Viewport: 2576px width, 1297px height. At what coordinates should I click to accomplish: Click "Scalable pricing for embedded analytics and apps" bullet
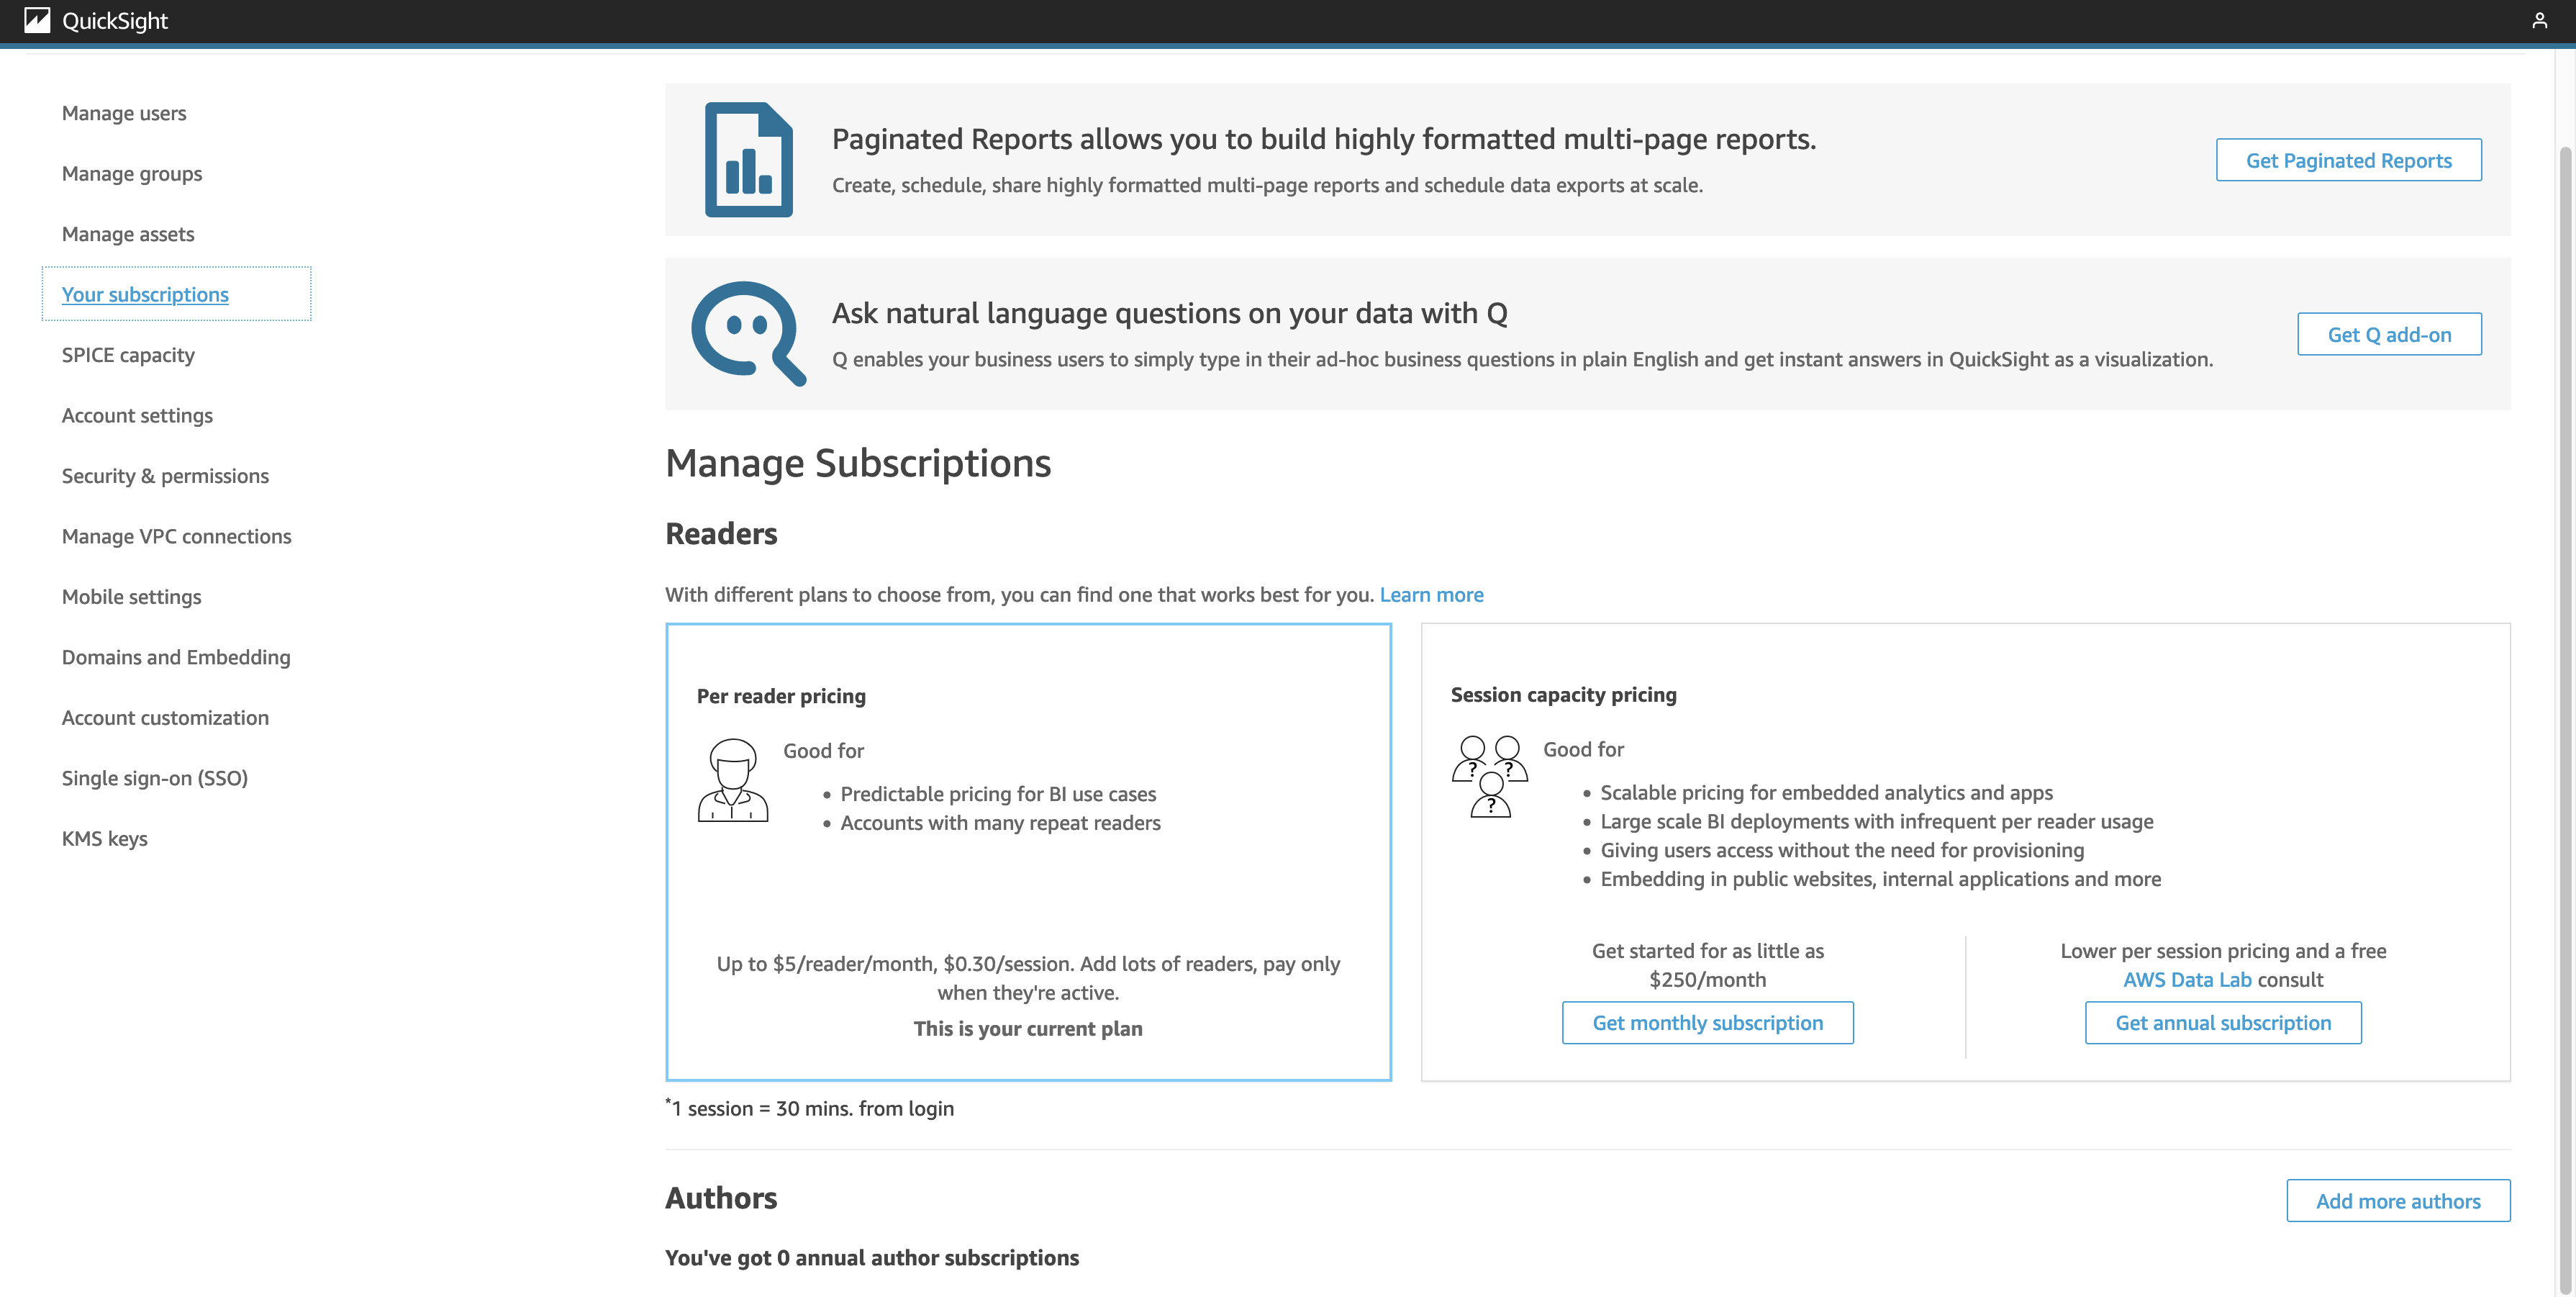(x=1826, y=792)
